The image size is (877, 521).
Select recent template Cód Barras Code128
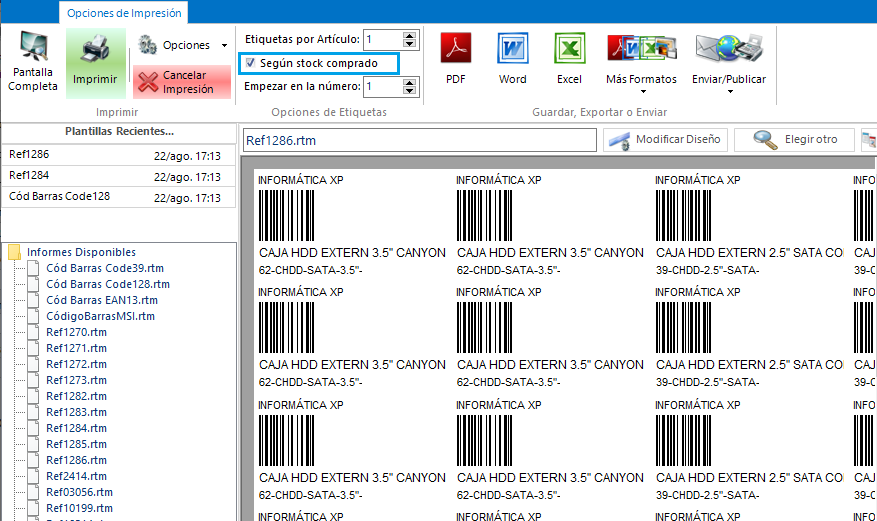[x=119, y=197]
